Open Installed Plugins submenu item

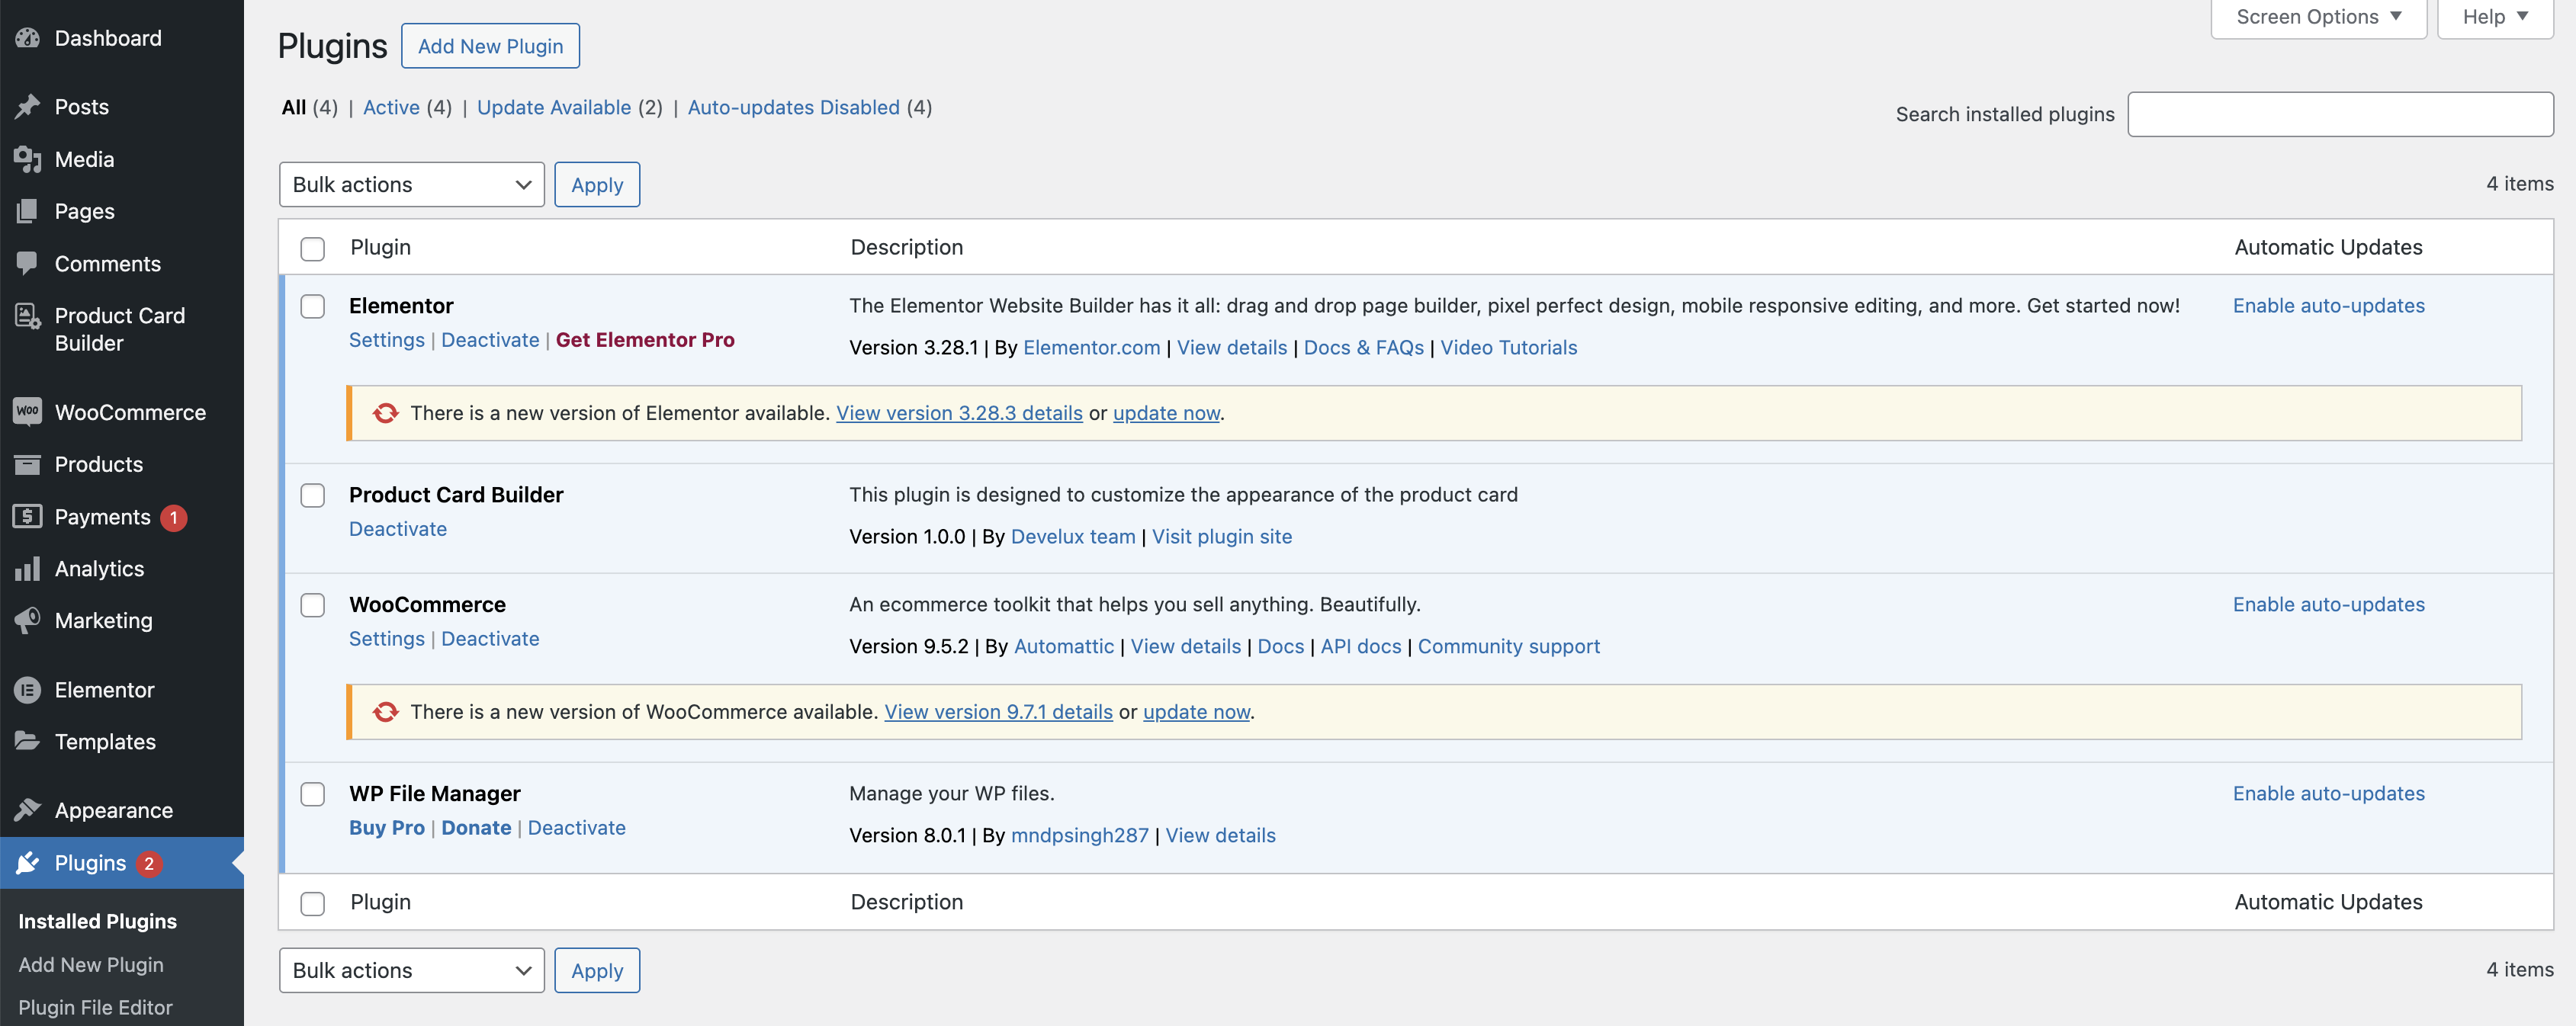[x=97, y=921]
